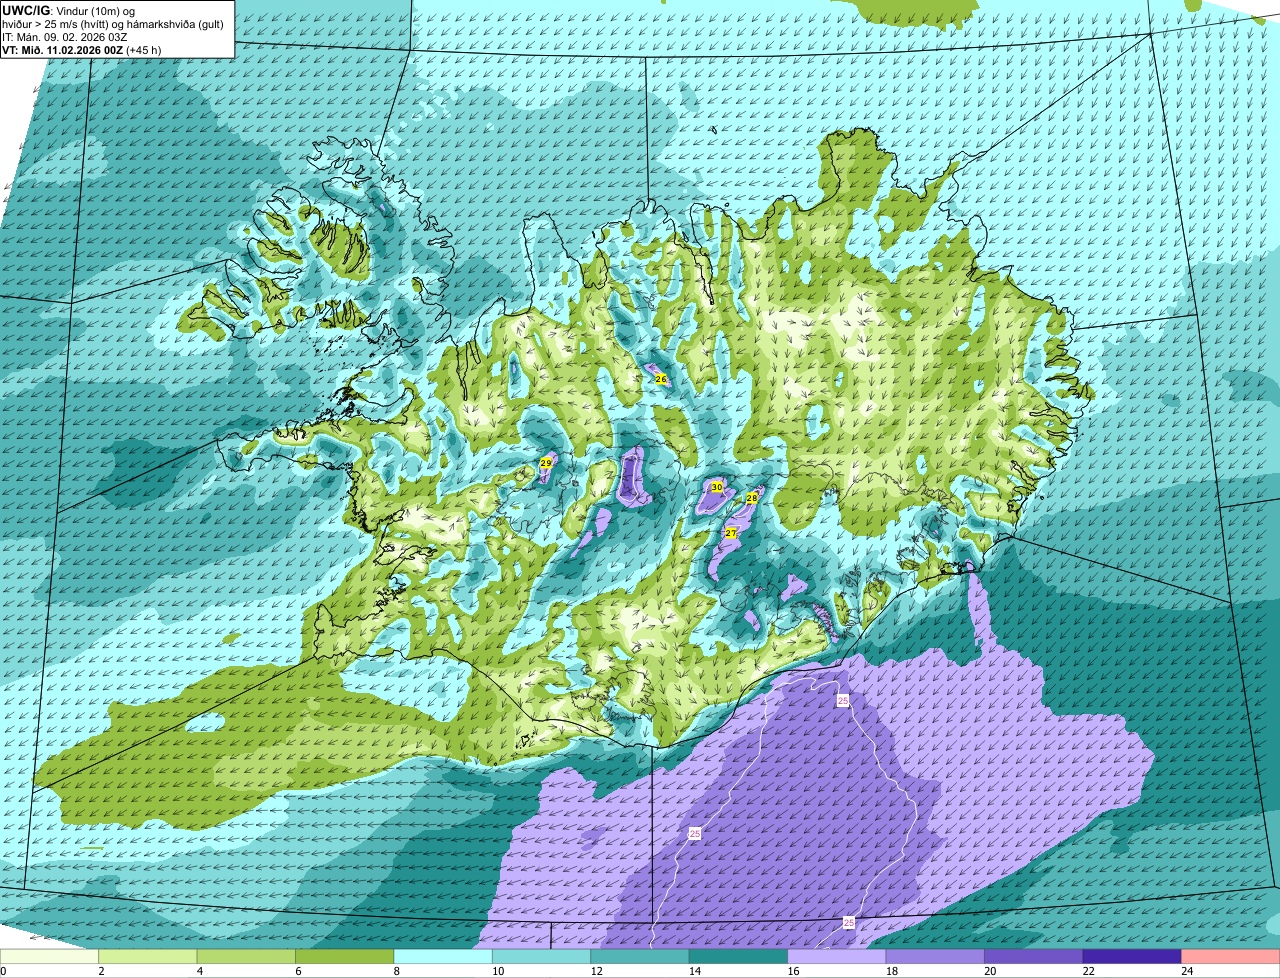Click the legend tick label 14
This screenshot has width=1280, height=978.
point(695,970)
